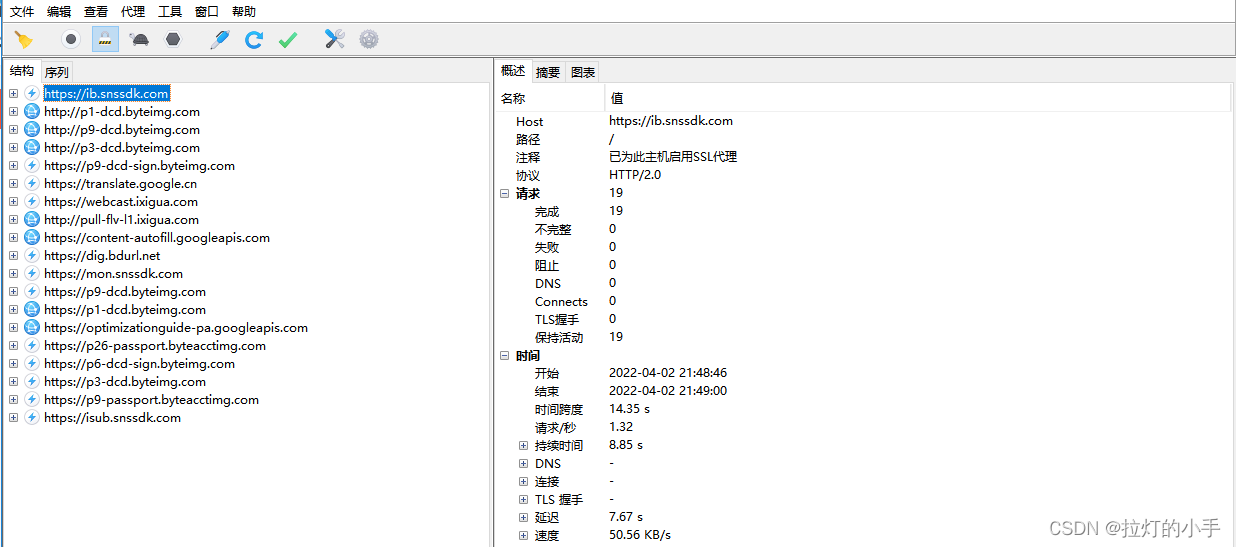1236x547 pixels.
Task: Open the 文件 menu
Action: pyautogui.click(x=22, y=12)
